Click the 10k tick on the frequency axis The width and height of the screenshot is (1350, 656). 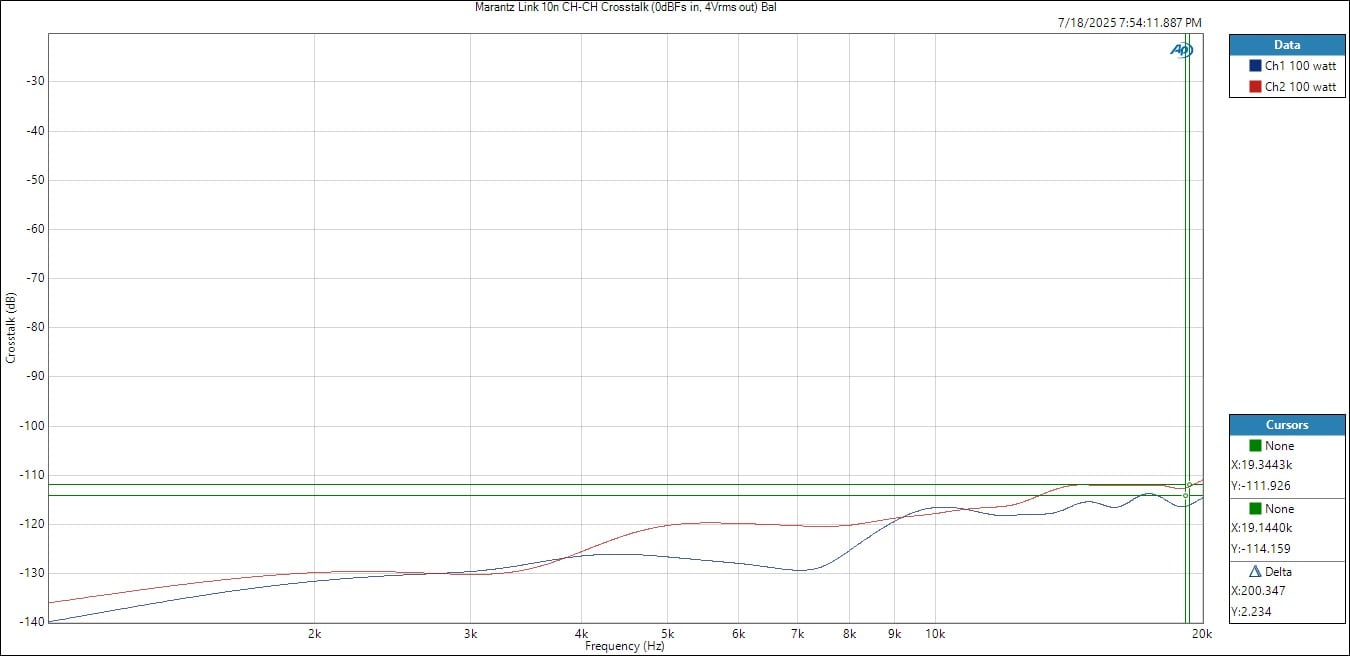[935, 634]
